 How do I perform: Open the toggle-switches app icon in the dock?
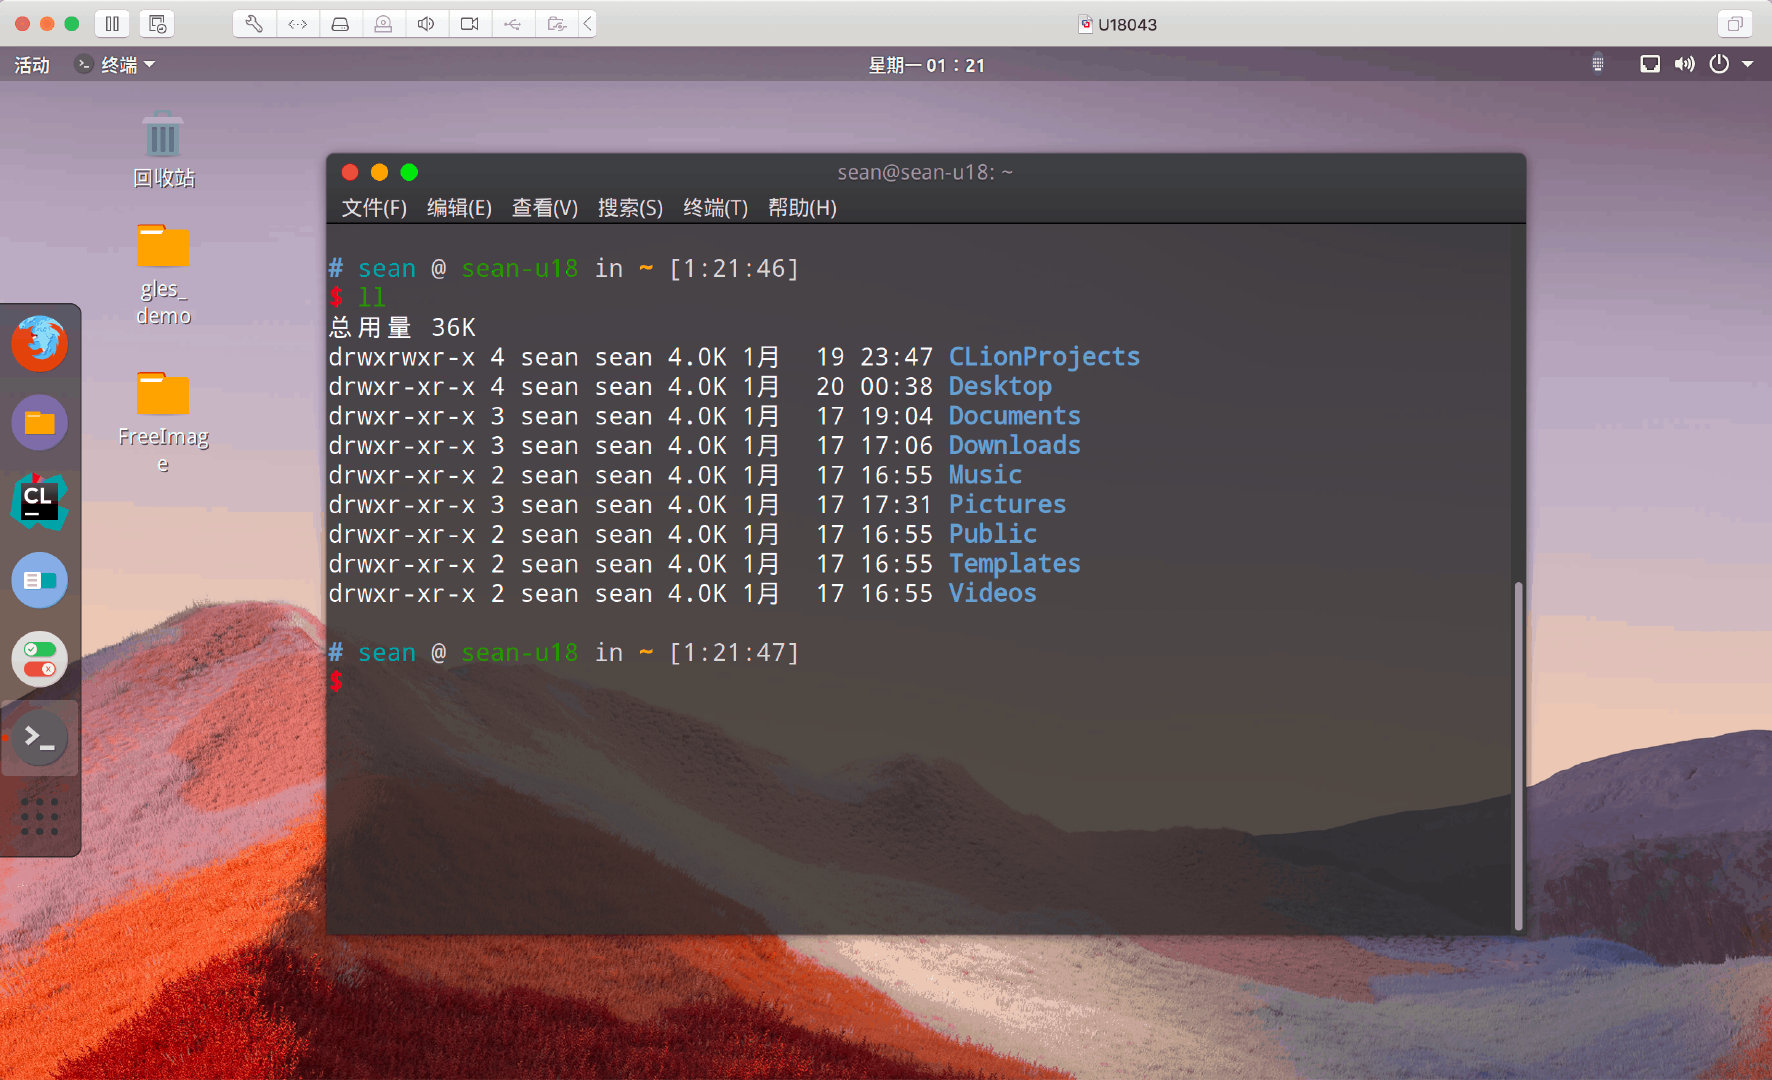pyautogui.click(x=40, y=659)
